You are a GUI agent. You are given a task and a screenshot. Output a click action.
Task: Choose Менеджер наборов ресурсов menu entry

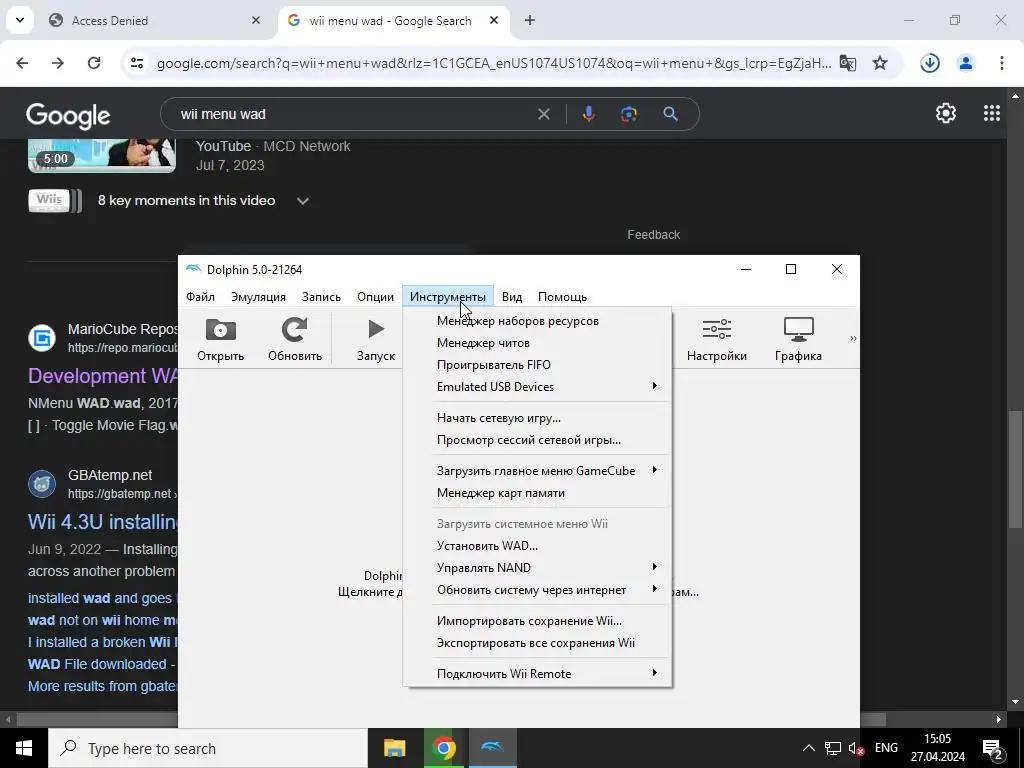coord(537,321)
